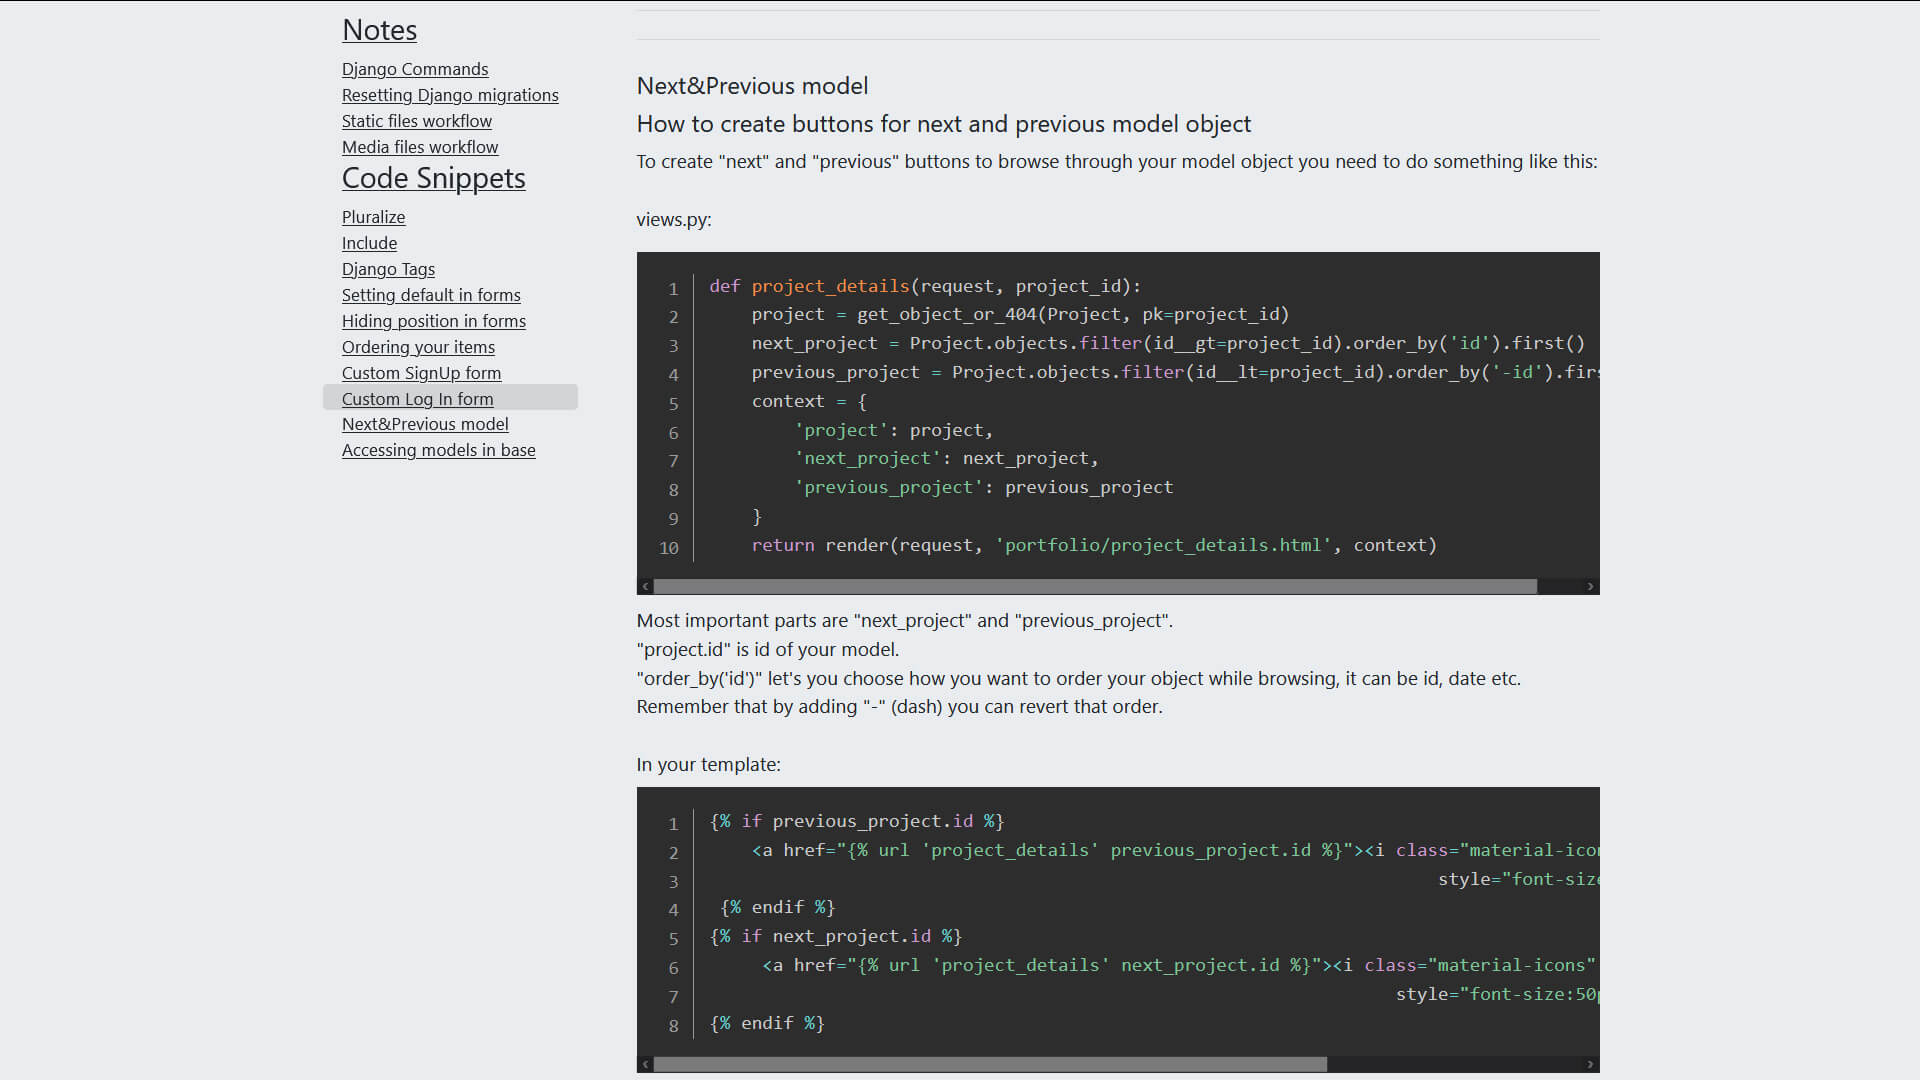Open the Ordering your items snippet
This screenshot has height=1080, width=1920.
(x=418, y=347)
